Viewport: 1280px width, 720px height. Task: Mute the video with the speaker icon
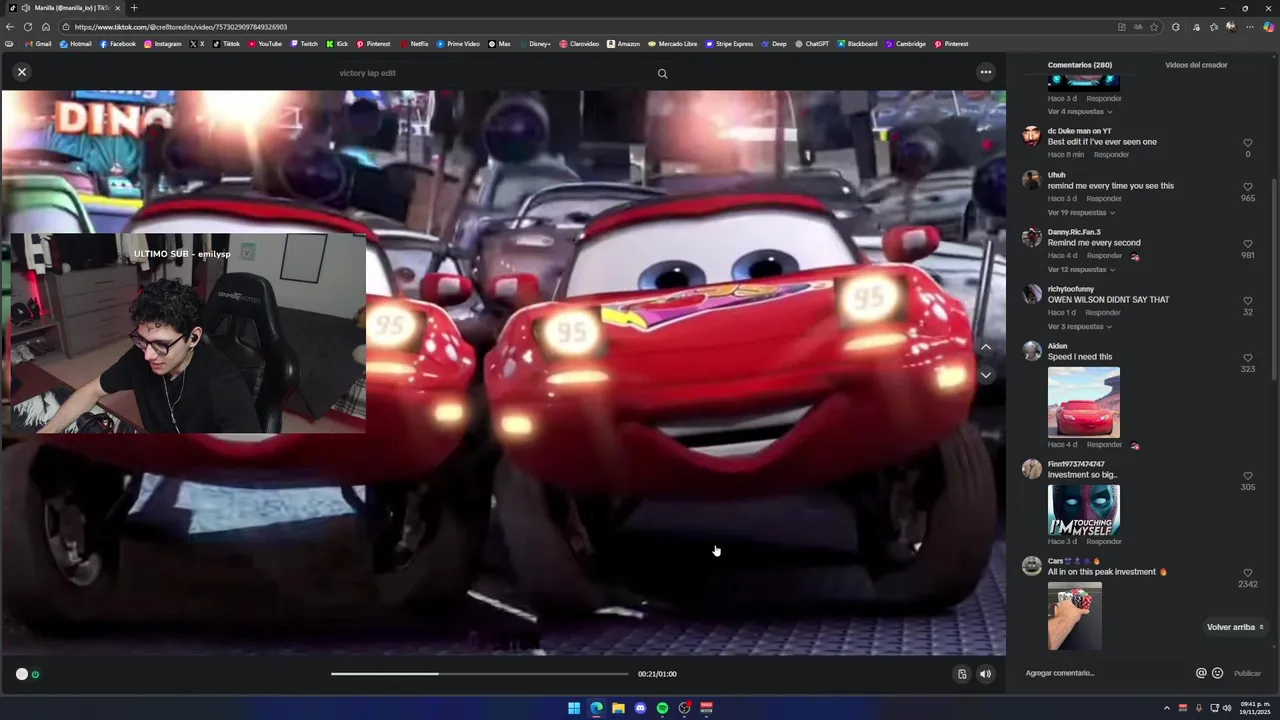click(x=985, y=674)
